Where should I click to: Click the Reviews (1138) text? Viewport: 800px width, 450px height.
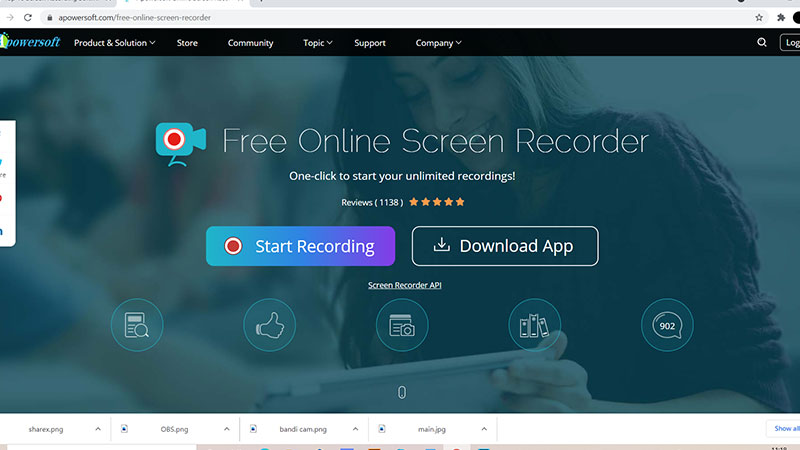[372, 203]
